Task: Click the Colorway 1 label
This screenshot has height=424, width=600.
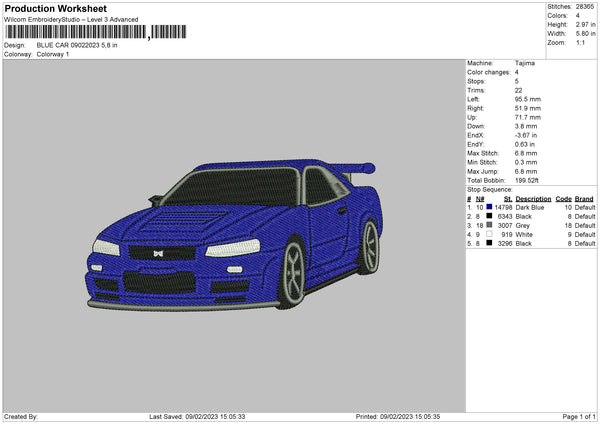Action: click(53, 54)
